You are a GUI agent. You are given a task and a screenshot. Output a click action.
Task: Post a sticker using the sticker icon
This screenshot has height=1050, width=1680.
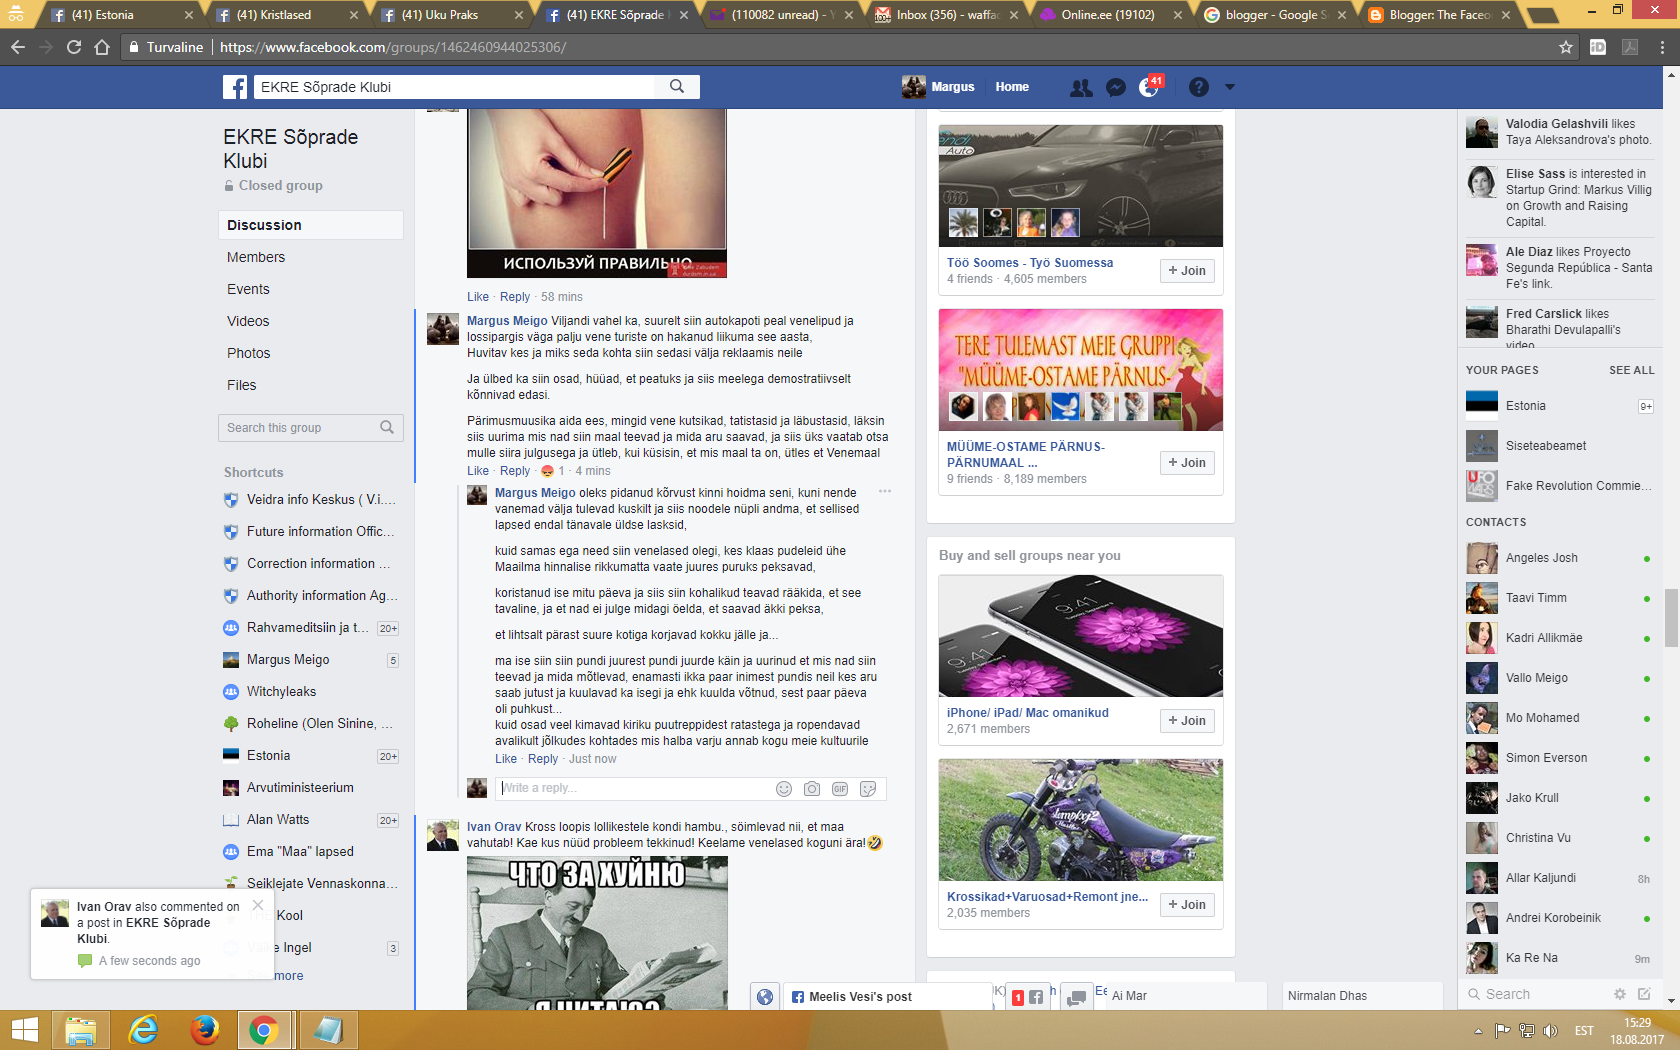(868, 789)
